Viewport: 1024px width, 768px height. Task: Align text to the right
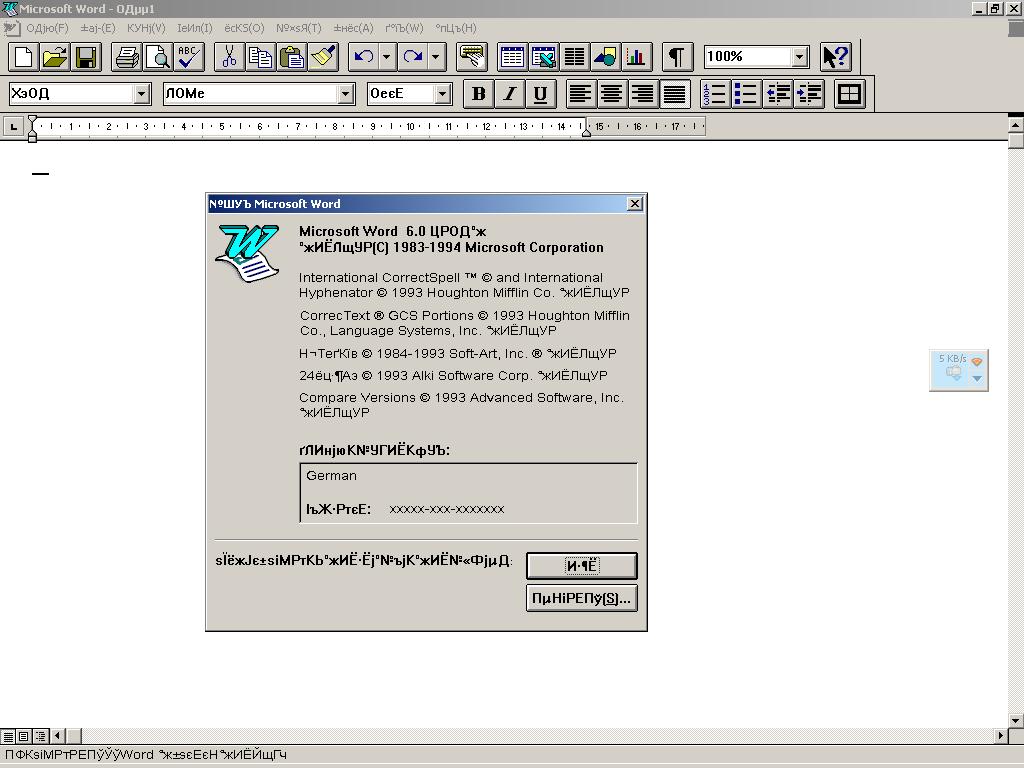(643, 94)
